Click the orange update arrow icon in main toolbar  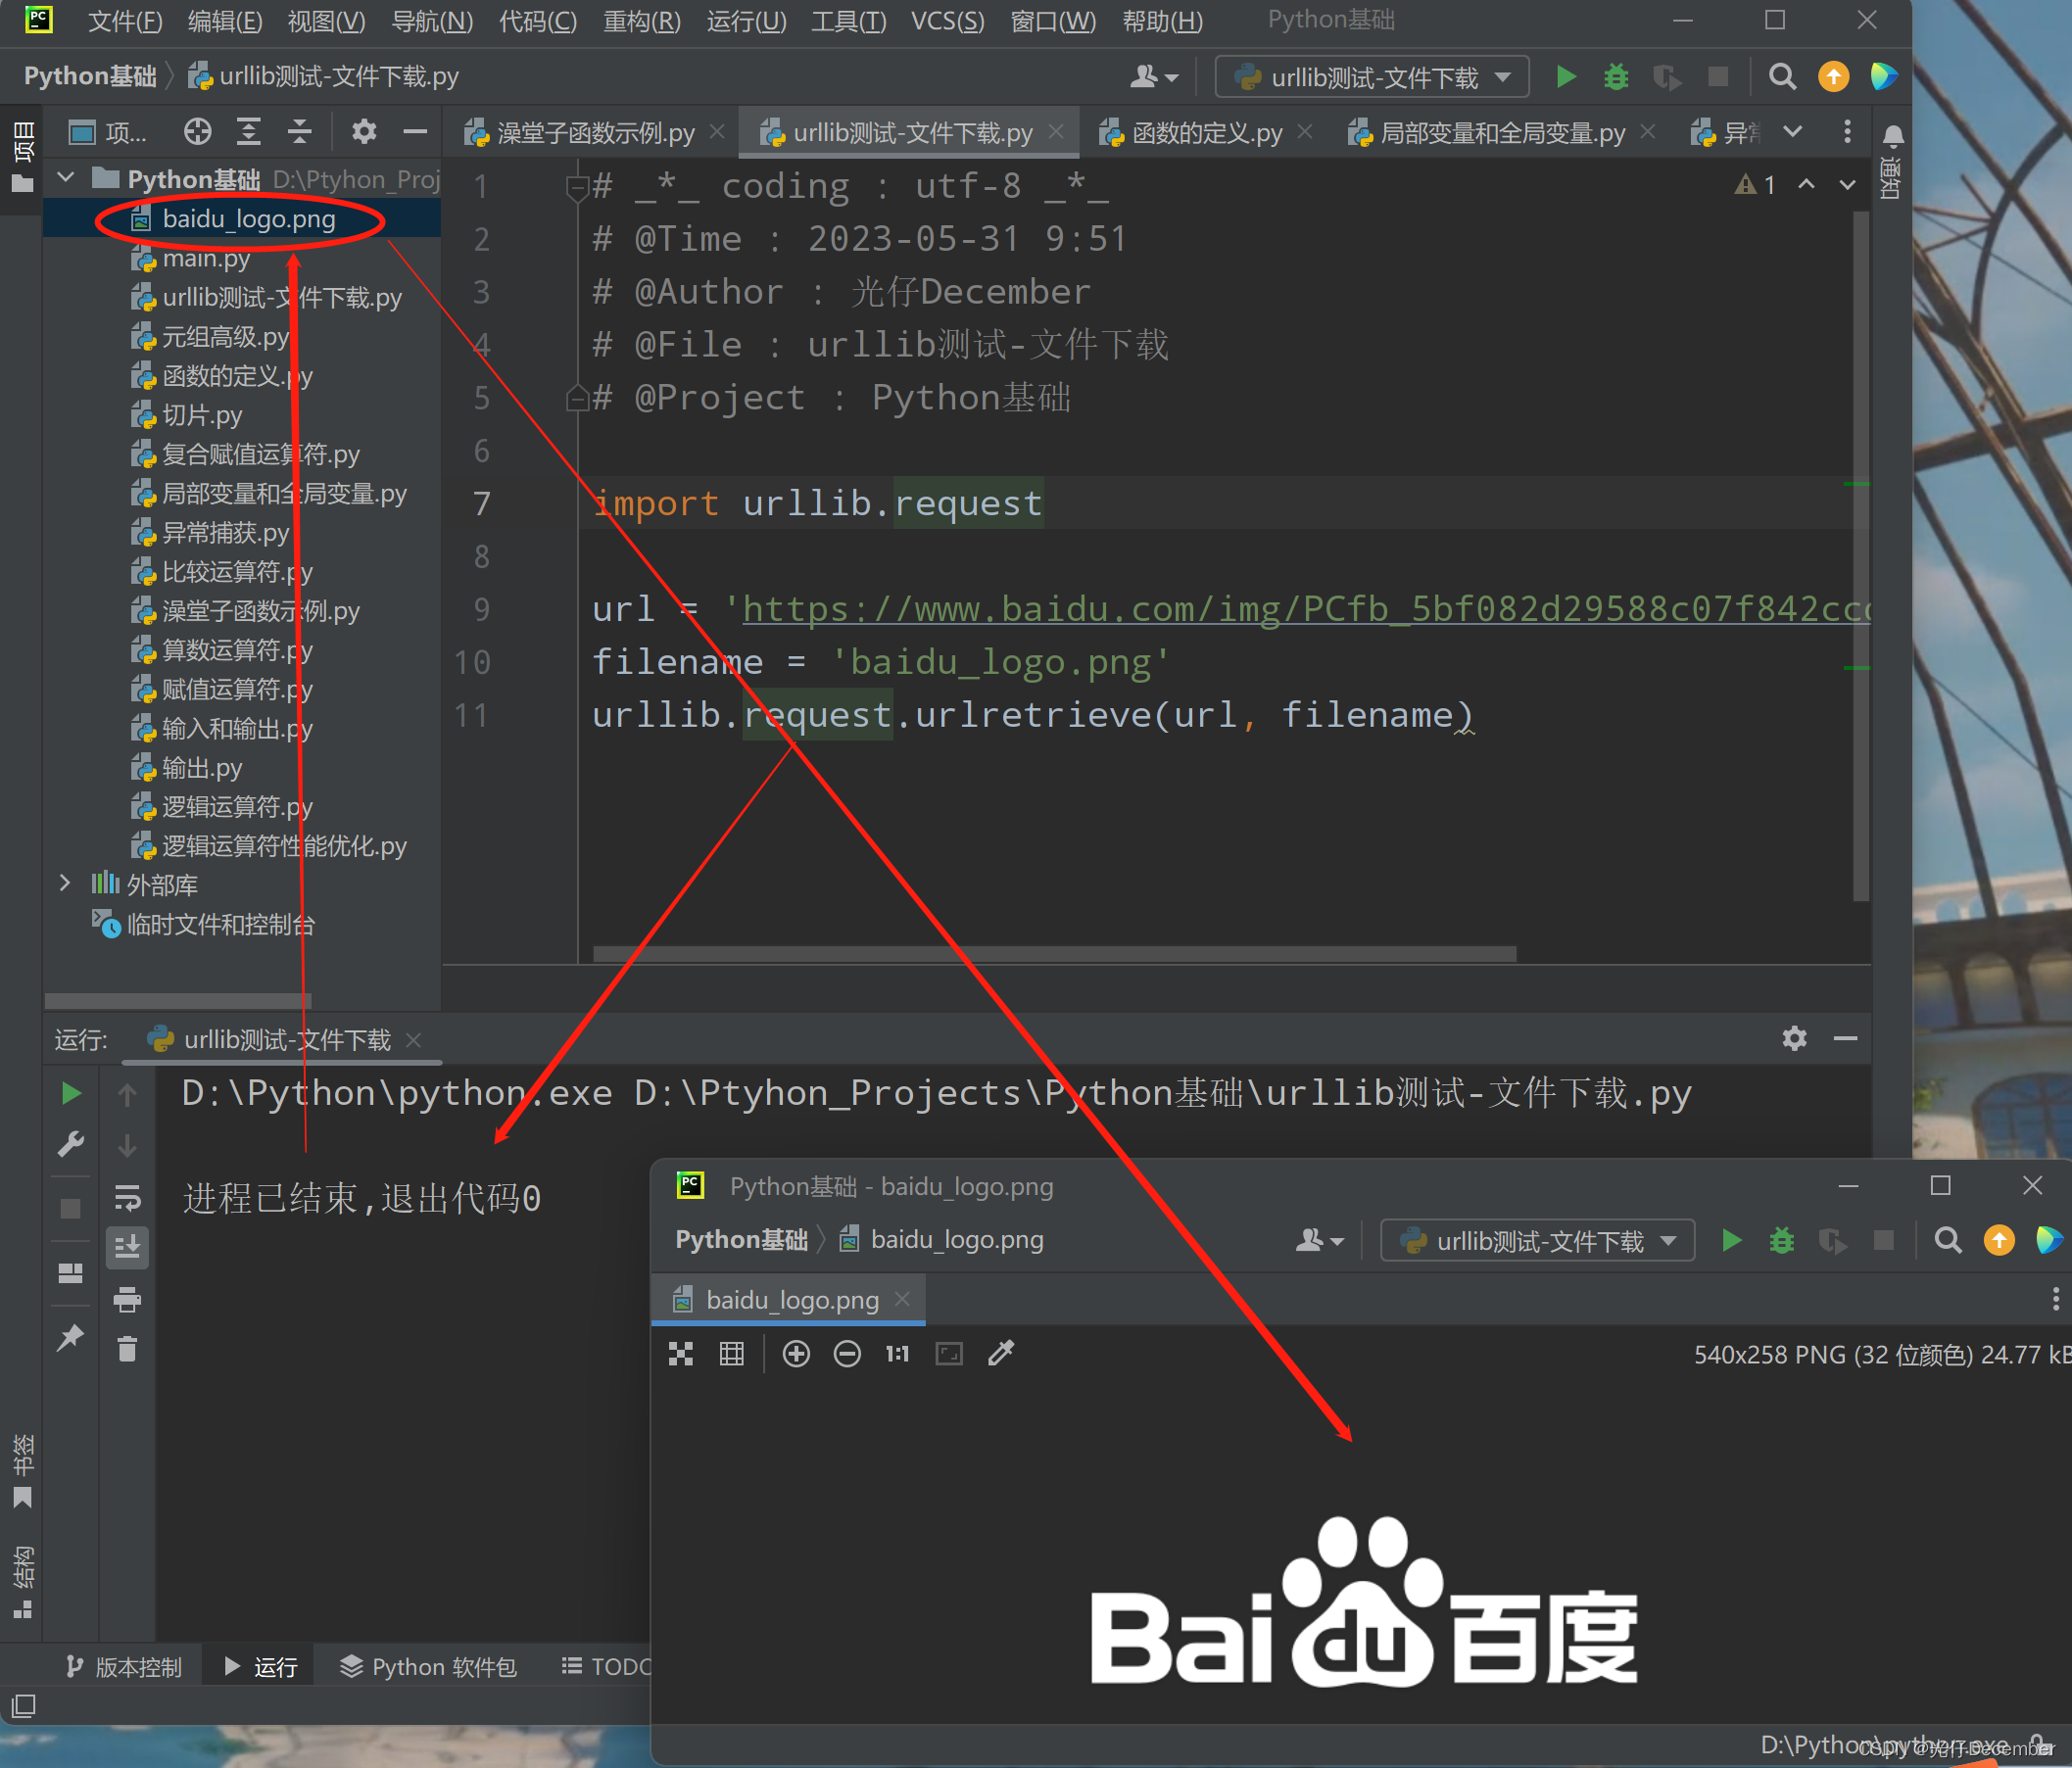coord(1833,77)
